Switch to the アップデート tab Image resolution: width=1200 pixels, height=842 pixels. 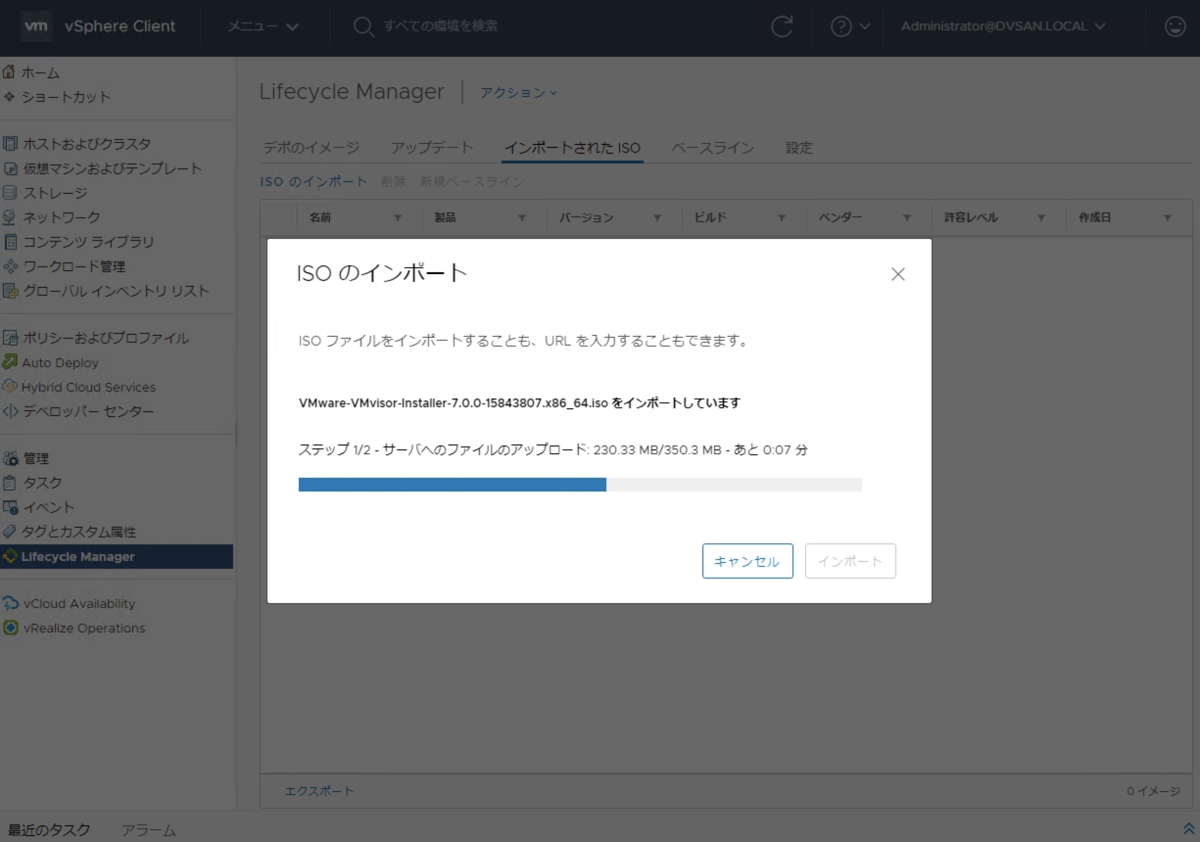pyautogui.click(x=432, y=147)
